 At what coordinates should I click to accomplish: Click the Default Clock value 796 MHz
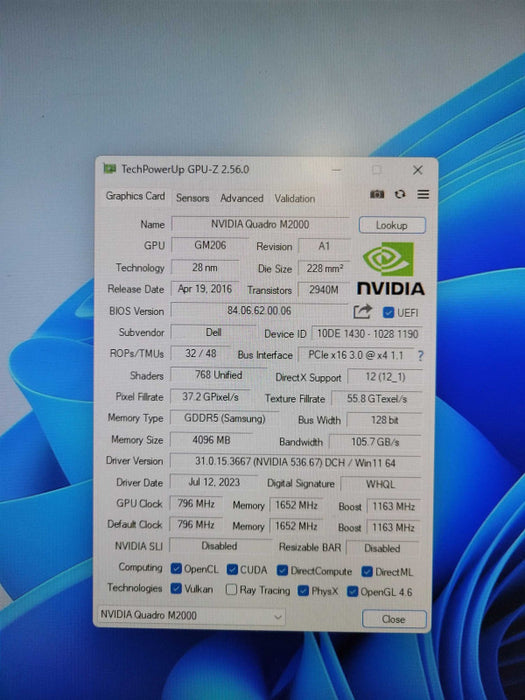point(196,524)
